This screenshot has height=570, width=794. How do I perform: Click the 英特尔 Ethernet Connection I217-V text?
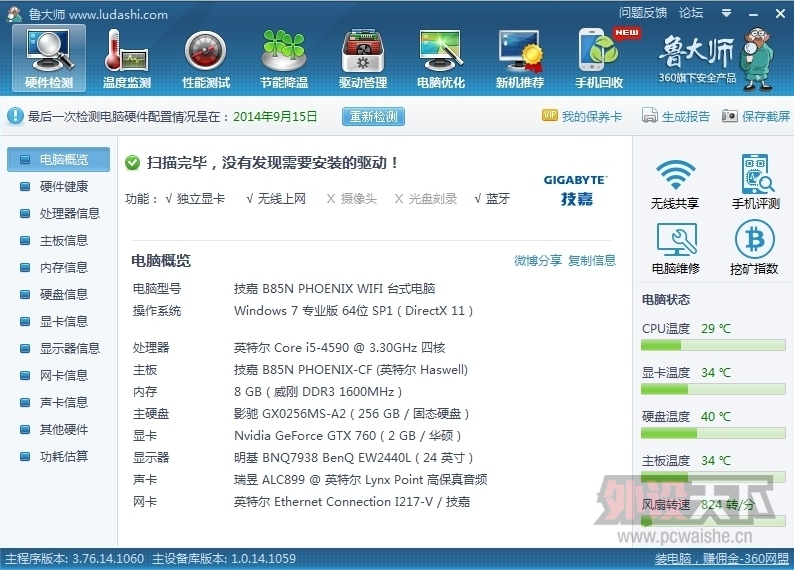[352, 502]
